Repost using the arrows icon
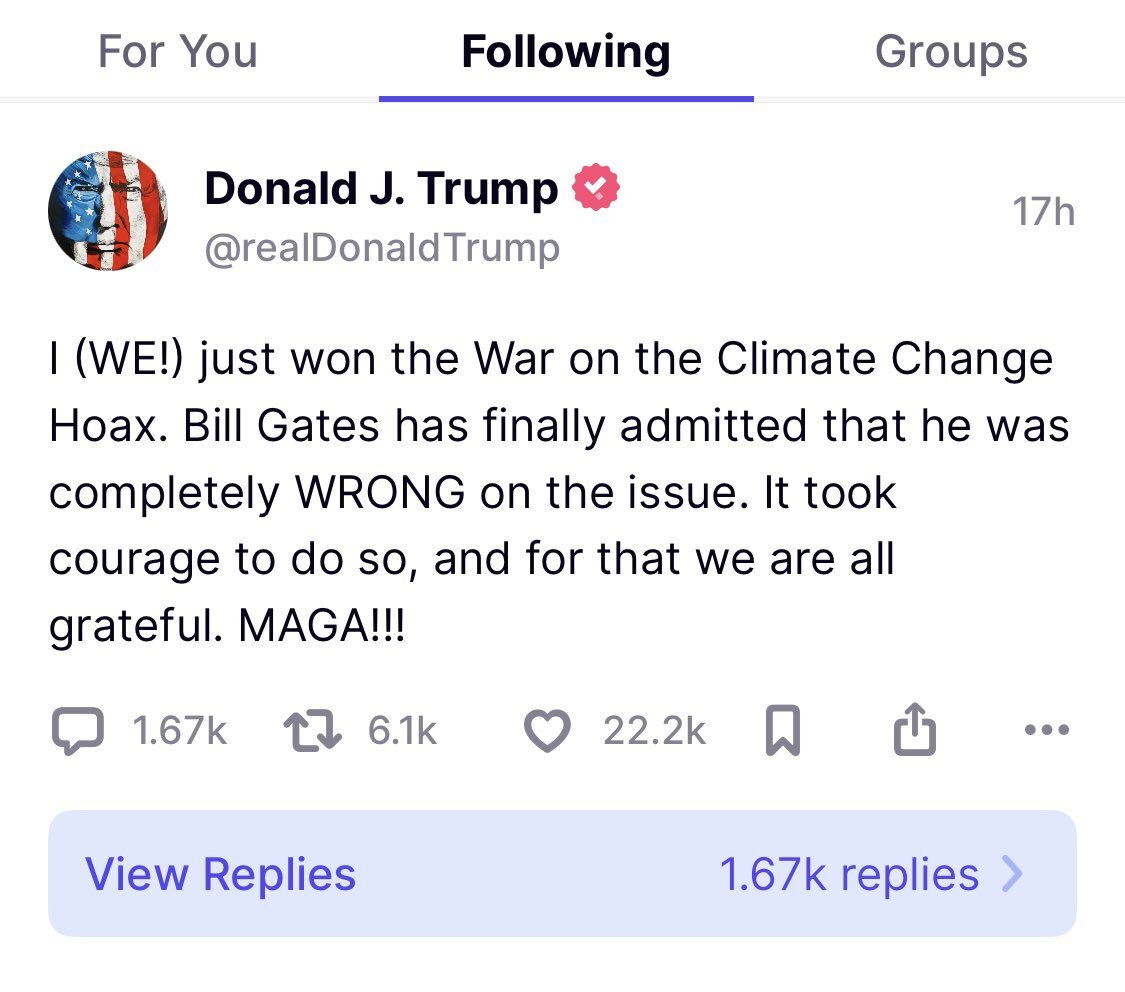The width and height of the screenshot is (1125, 992). coord(314,732)
